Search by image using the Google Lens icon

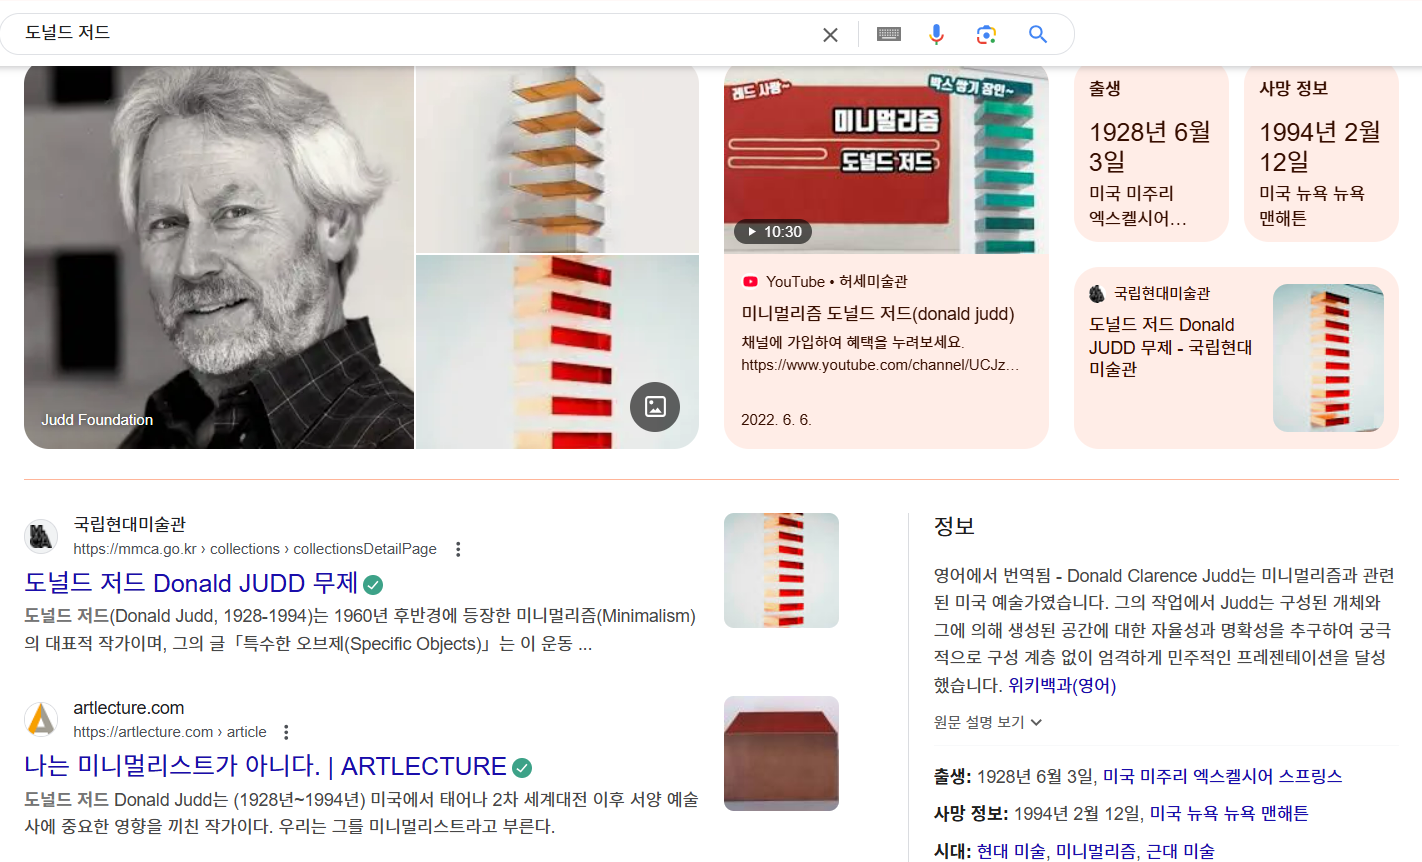(986, 33)
